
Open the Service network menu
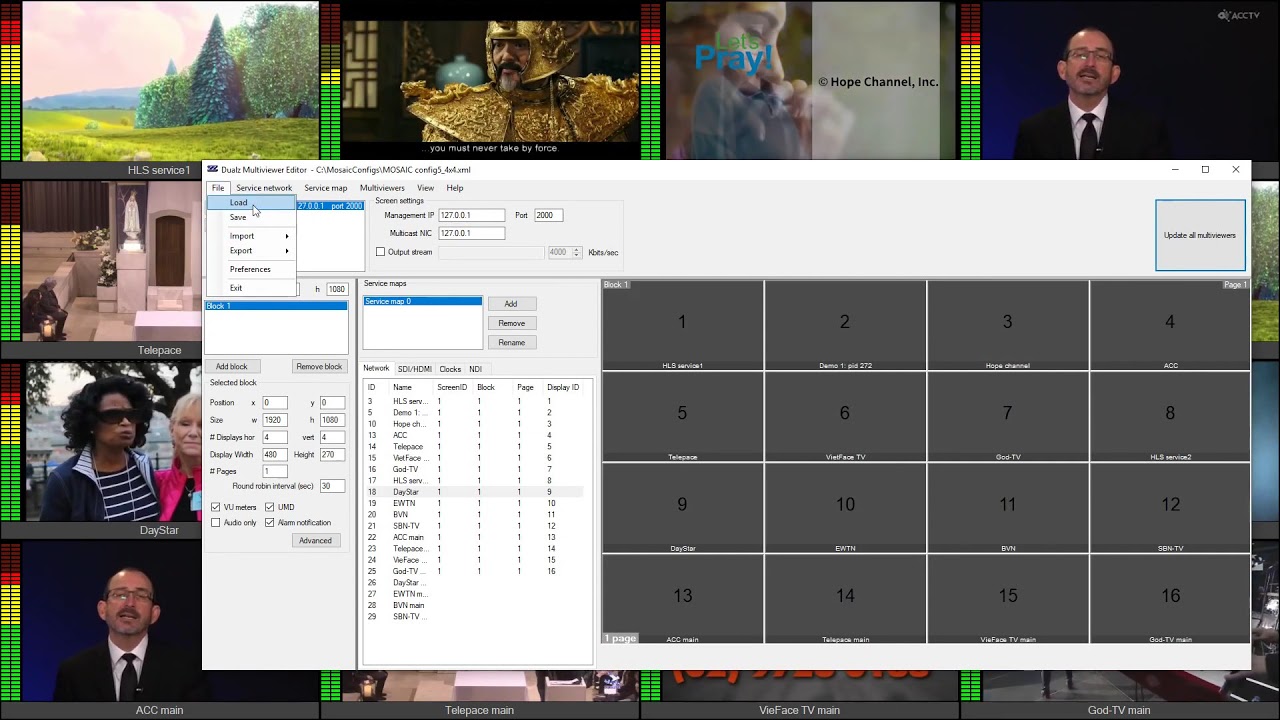264,188
